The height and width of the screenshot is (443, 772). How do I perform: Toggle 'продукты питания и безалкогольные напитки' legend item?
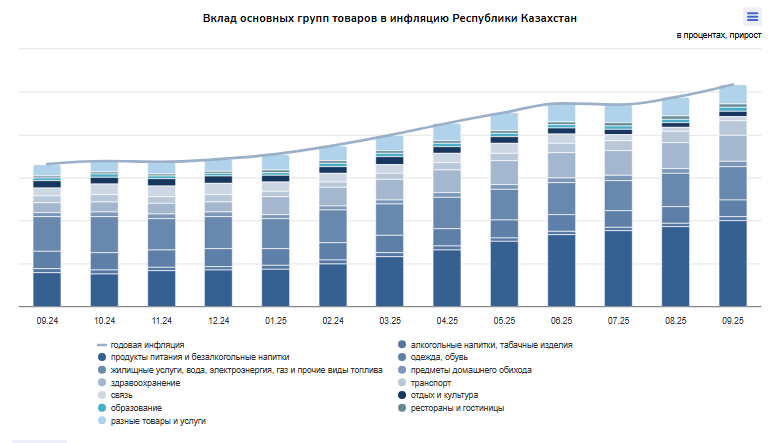point(199,357)
